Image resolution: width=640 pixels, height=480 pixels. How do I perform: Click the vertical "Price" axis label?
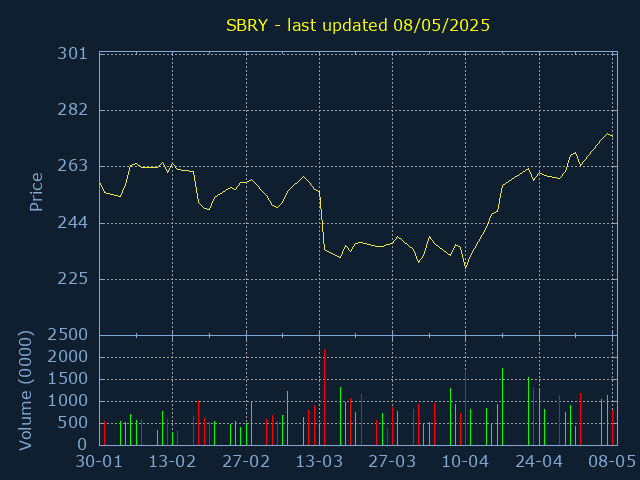[x=36, y=192]
